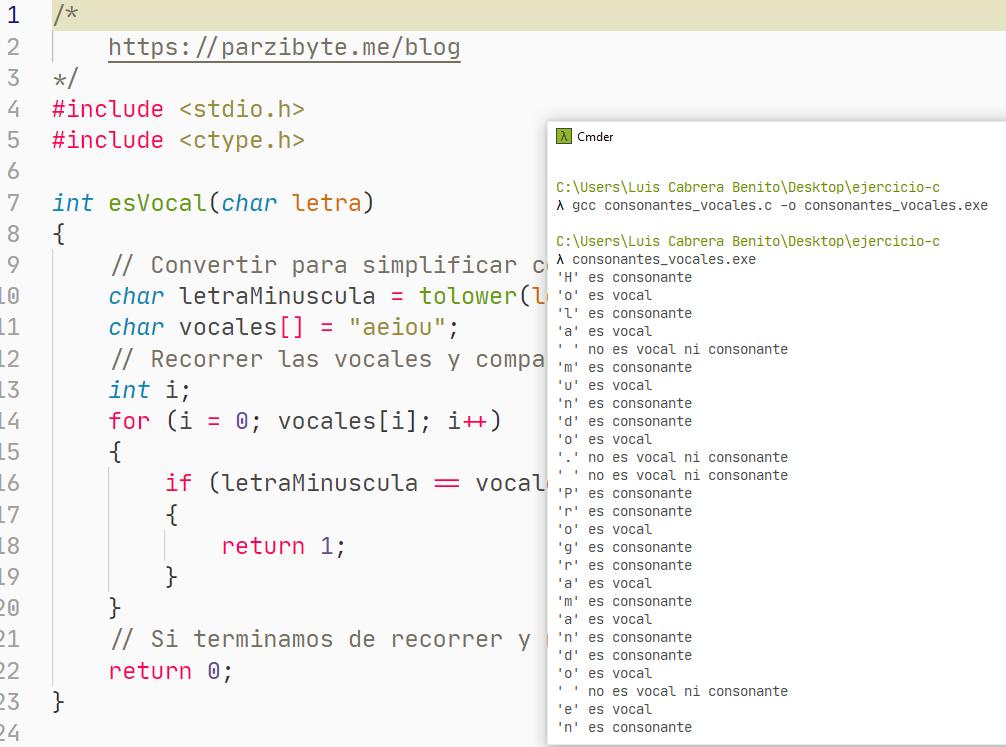Open the parzibyte.me/blog link in the comment

pyautogui.click(x=284, y=47)
